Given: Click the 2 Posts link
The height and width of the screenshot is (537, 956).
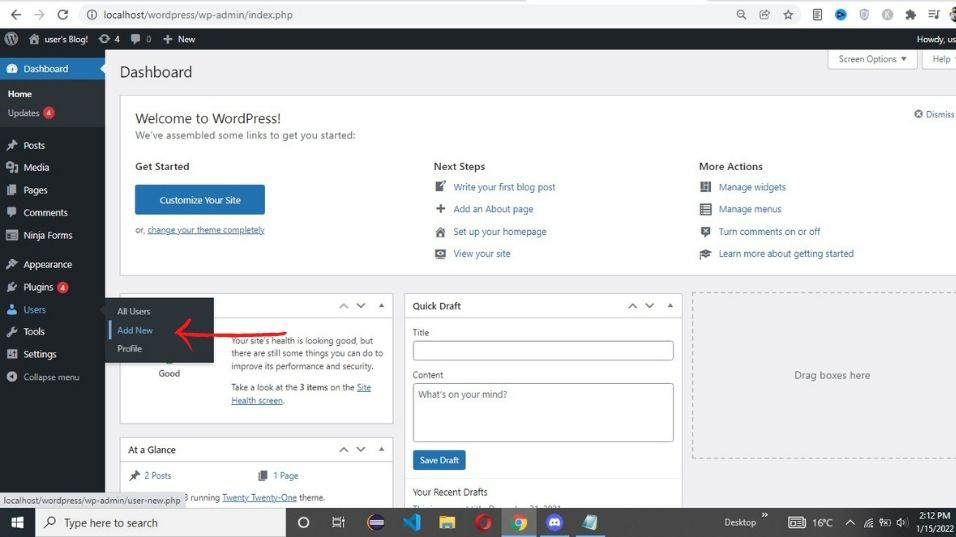Looking at the screenshot, I should tap(157, 475).
